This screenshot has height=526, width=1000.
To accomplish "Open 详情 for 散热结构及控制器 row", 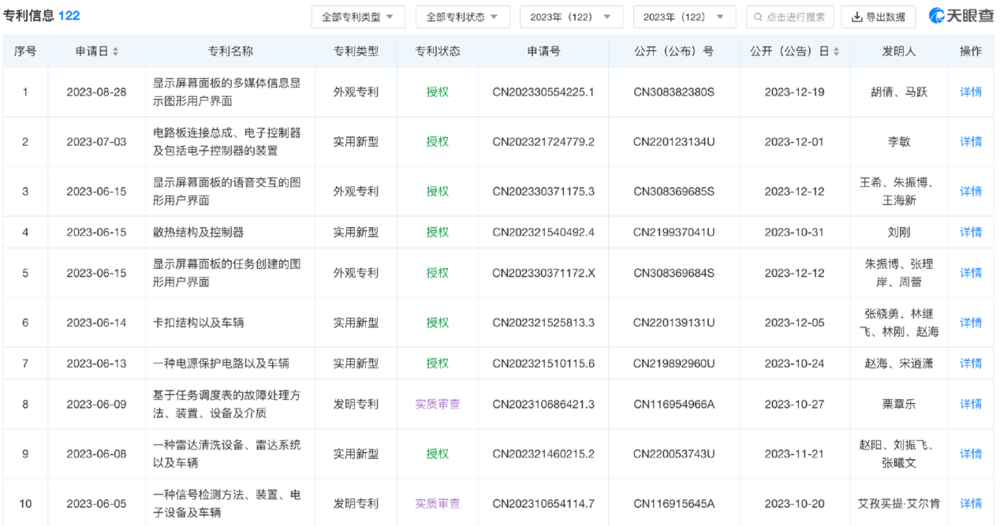I will pyautogui.click(x=970, y=232).
